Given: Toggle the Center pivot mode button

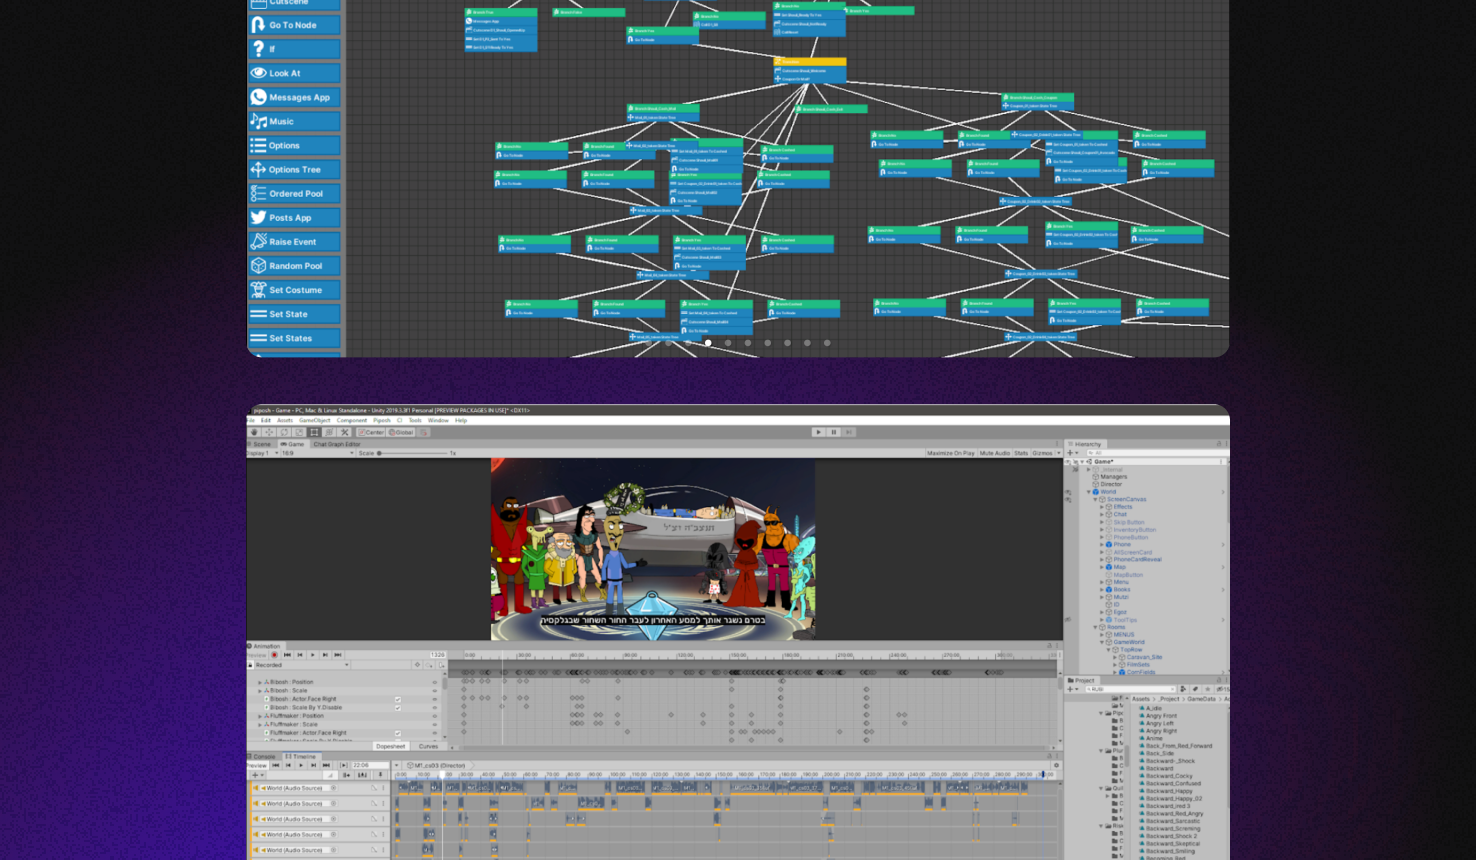Looking at the screenshot, I should click(x=371, y=432).
